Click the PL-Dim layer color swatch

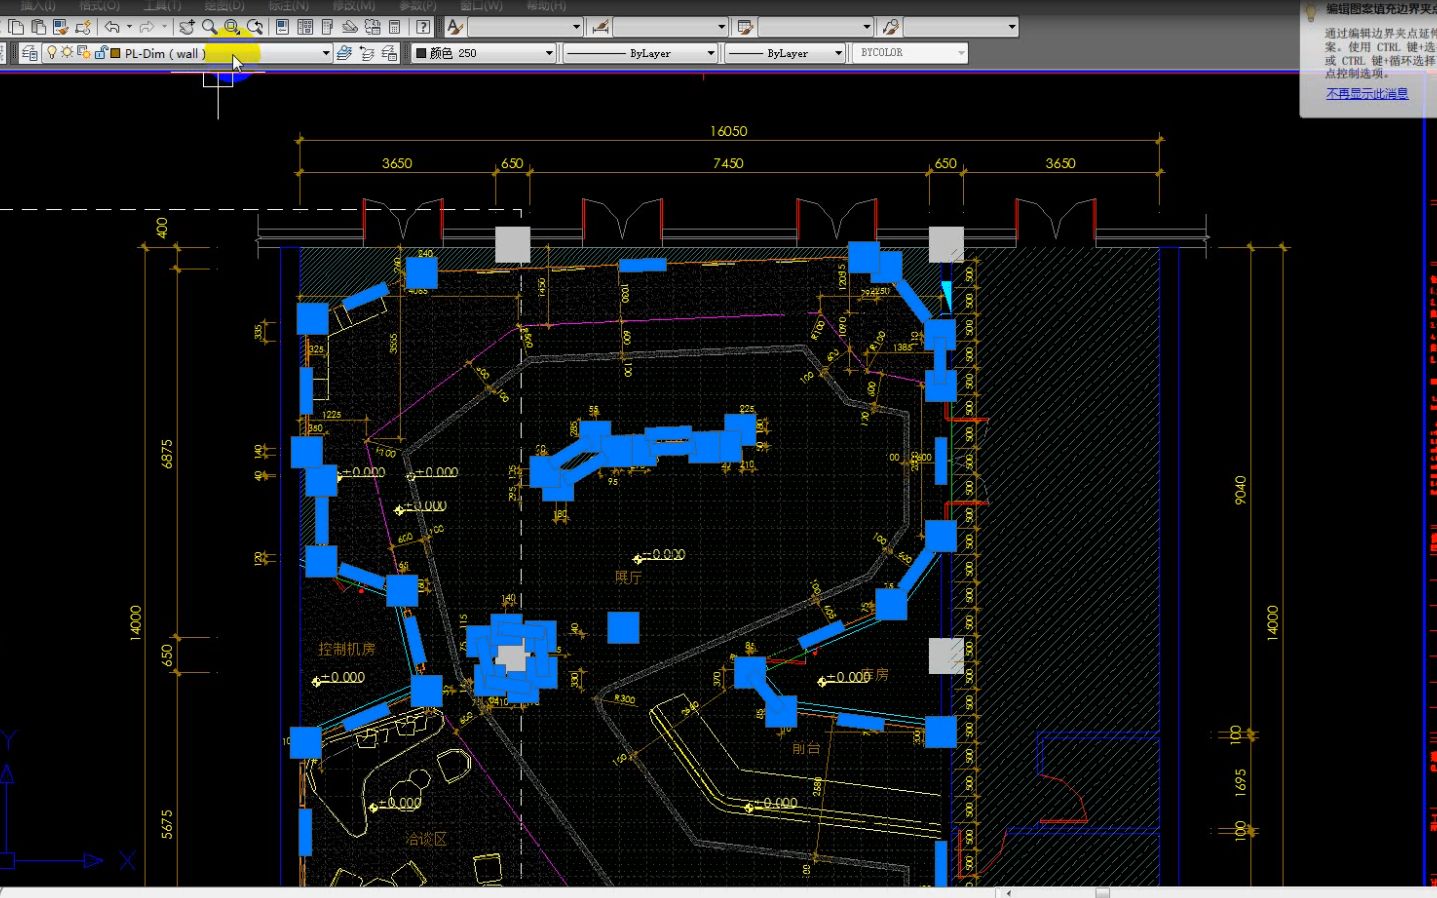coord(116,53)
